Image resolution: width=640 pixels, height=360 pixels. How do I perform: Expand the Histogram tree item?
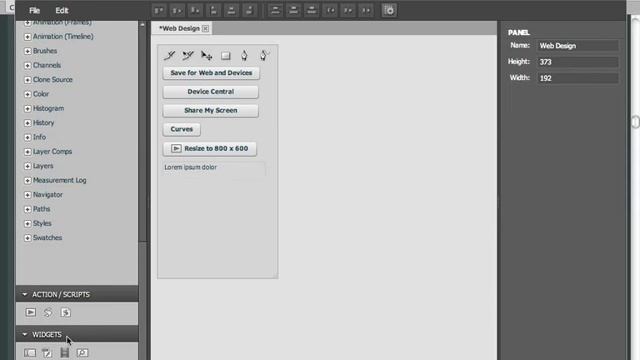coord(27,109)
